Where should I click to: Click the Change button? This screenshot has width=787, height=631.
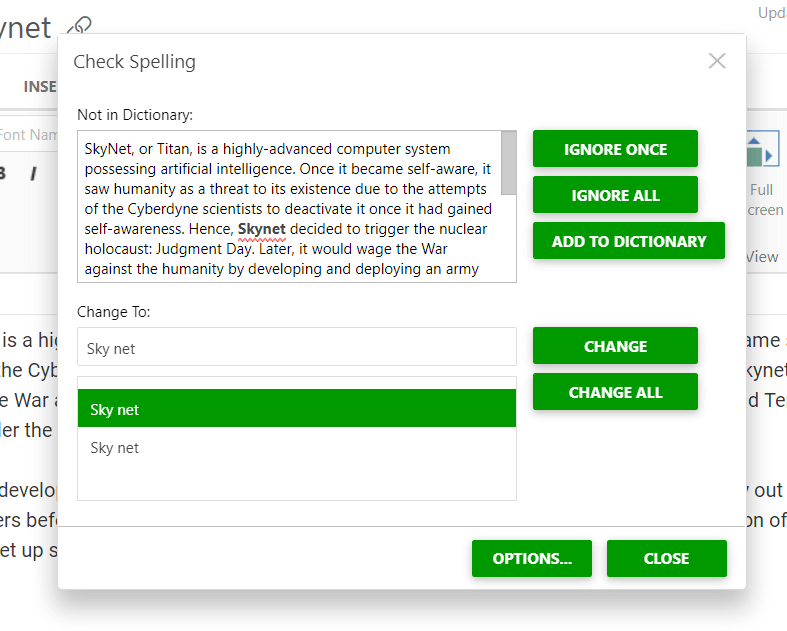pyautogui.click(x=615, y=346)
